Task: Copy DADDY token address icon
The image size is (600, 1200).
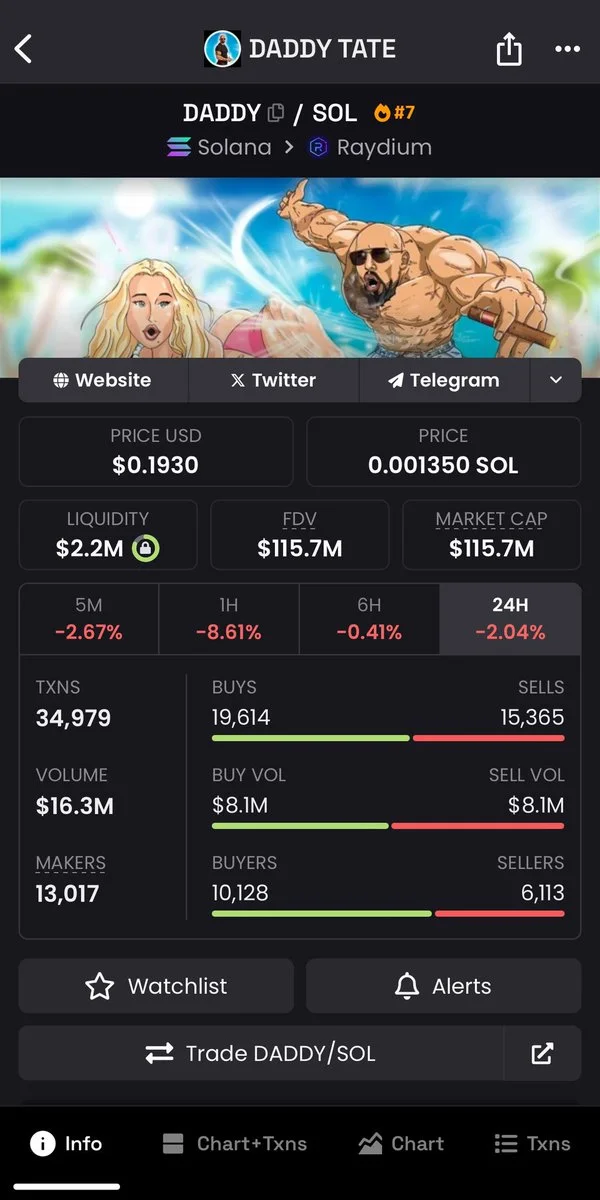Action: click(276, 113)
